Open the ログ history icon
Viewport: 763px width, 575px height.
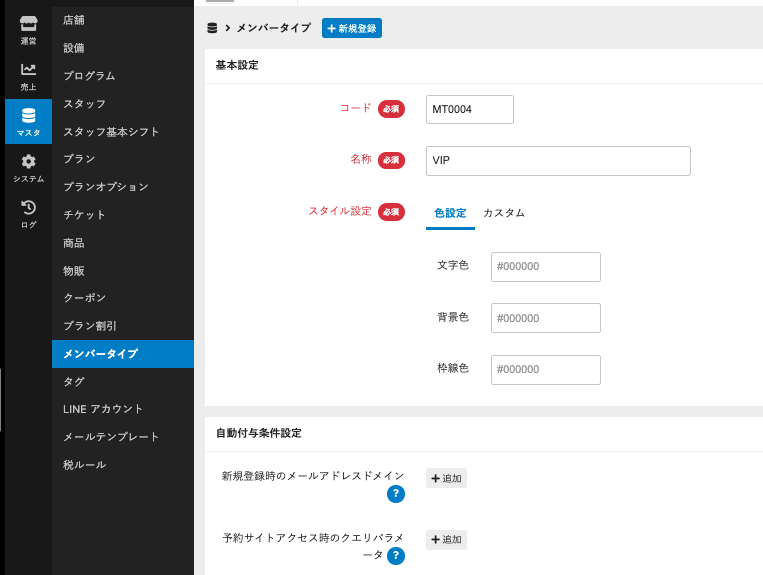pyautogui.click(x=28, y=213)
